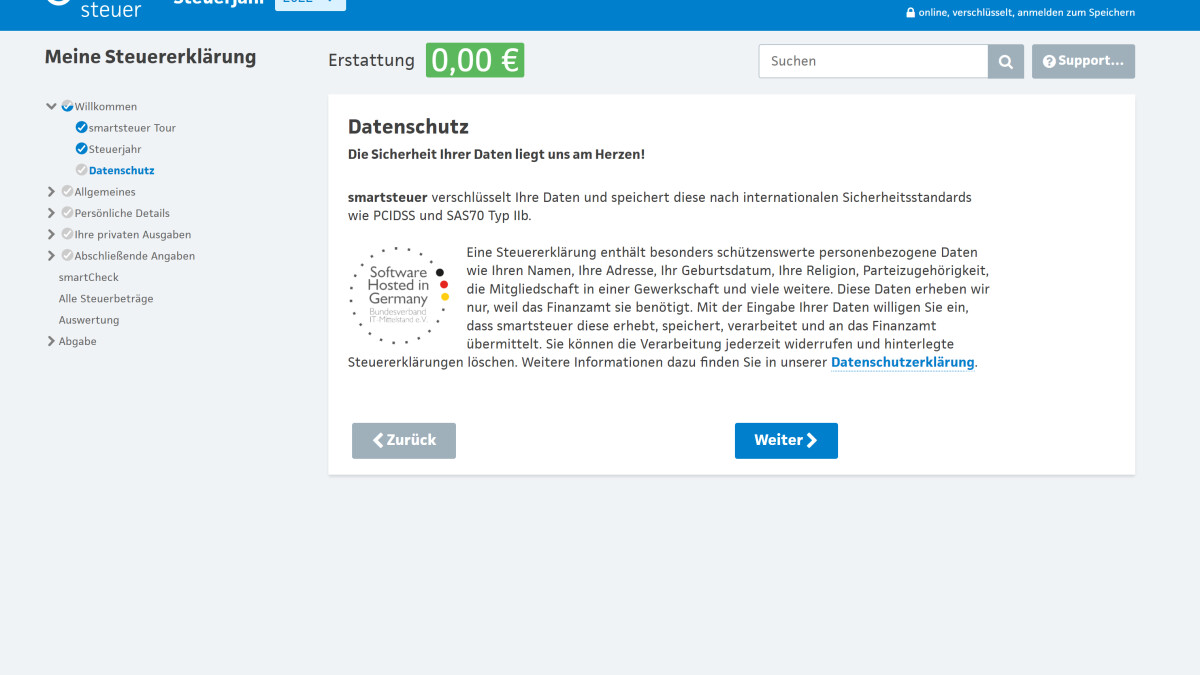Click the Software Hosted in Germany seal
The height and width of the screenshot is (675, 1200).
(x=397, y=296)
